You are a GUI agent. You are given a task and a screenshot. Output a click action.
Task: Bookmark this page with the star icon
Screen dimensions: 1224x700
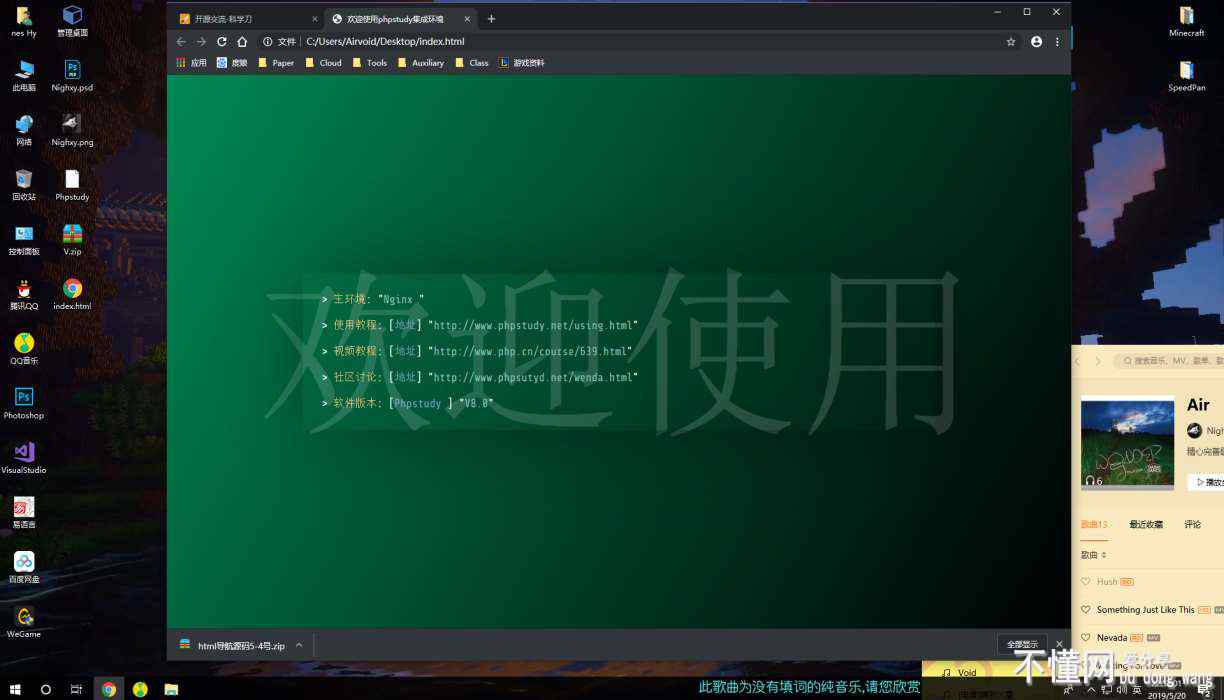(1011, 42)
